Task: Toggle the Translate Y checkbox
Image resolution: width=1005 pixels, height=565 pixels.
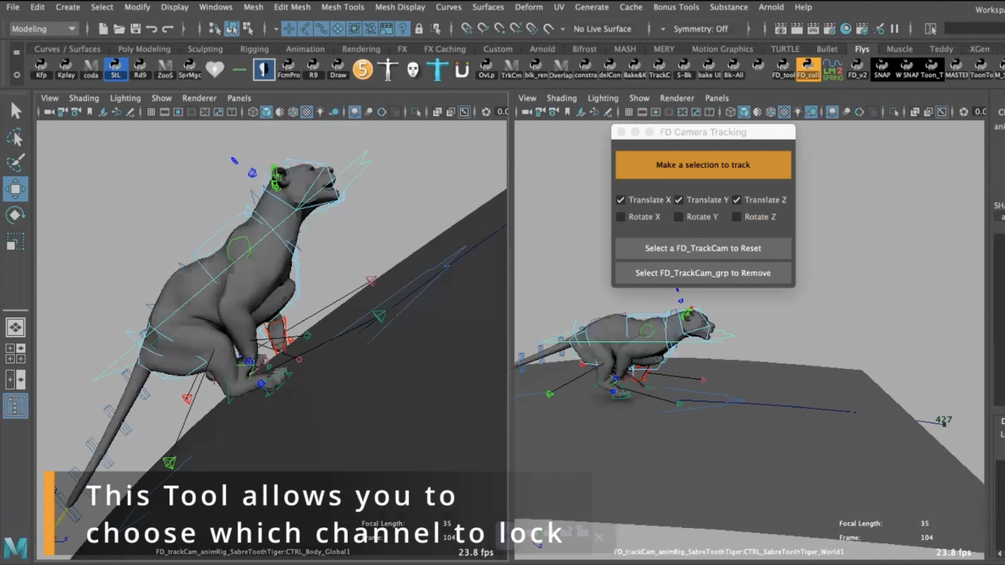Action: pyautogui.click(x=679, y=200)
